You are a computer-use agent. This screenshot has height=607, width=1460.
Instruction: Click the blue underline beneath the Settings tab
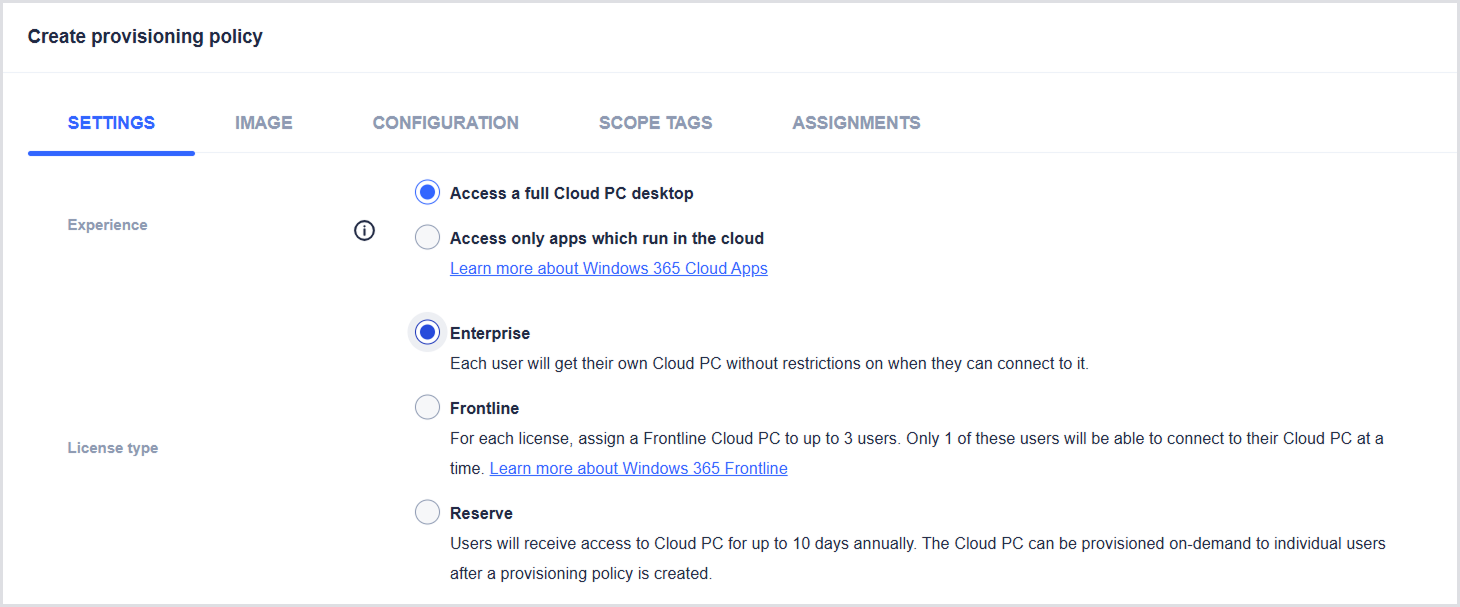coord(111,153)
